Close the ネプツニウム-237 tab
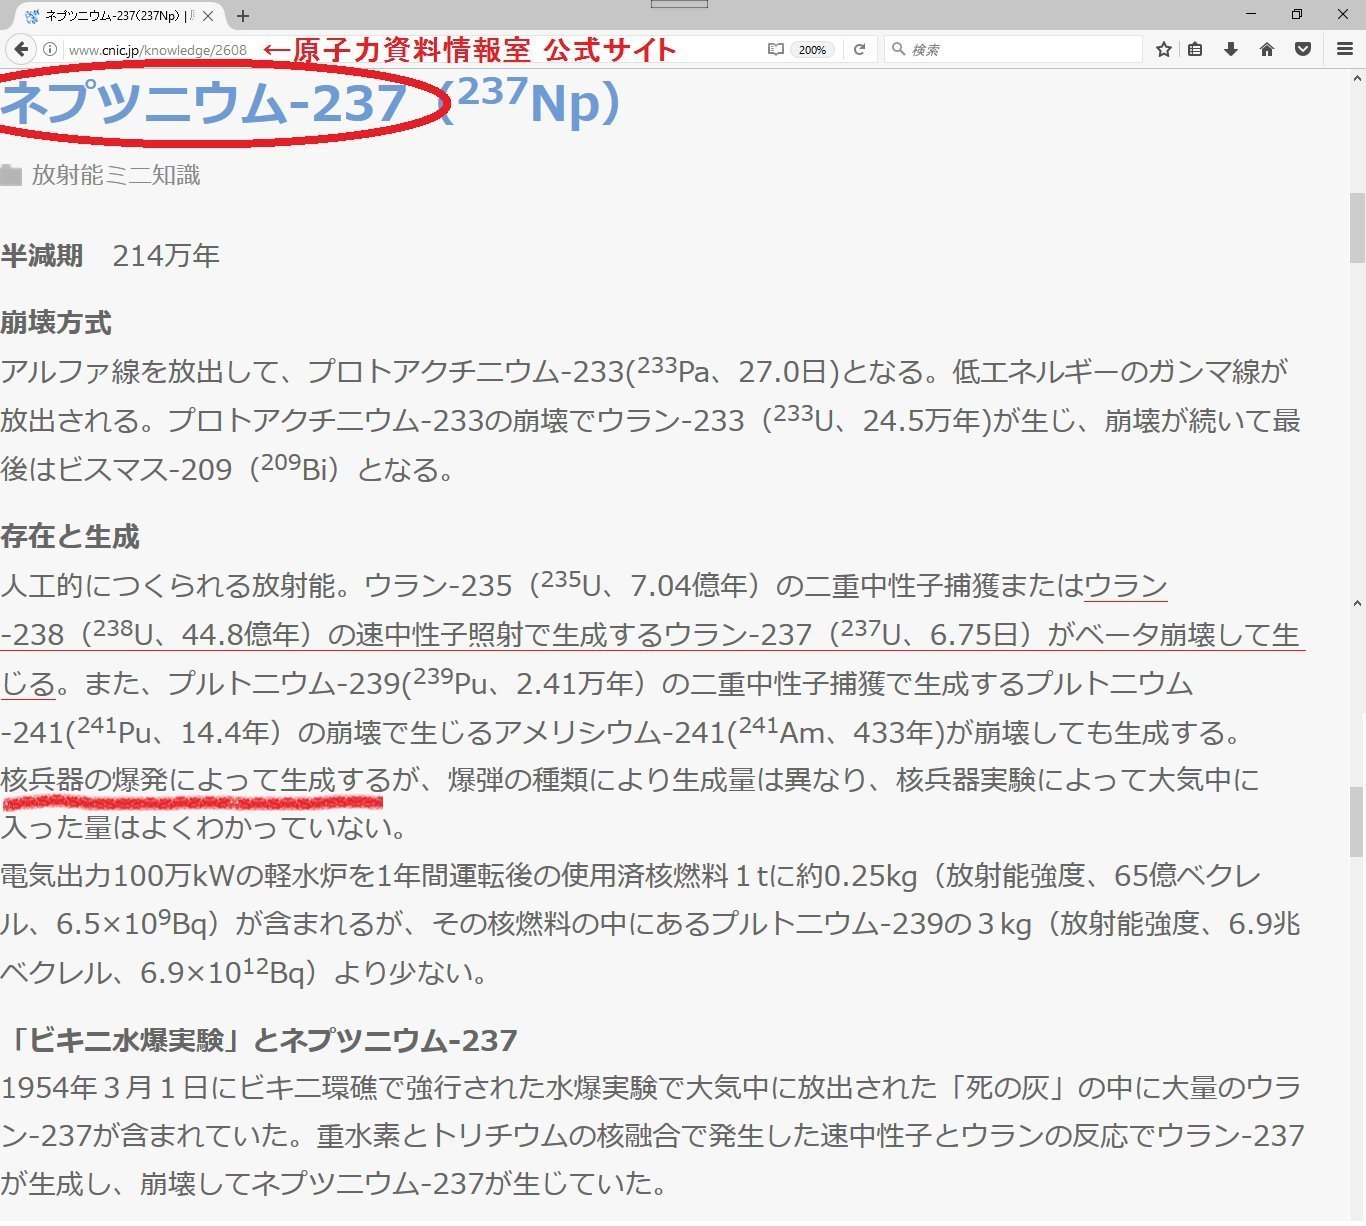The width and height of the screenshot is (1366, 1226). [208, 16]
